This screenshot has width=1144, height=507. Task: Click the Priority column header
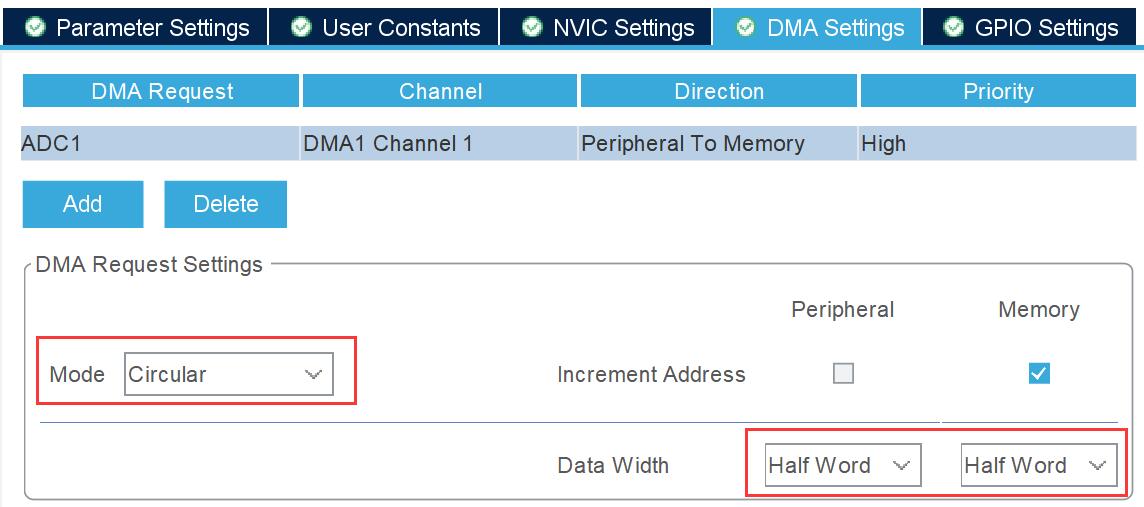click(997, 92)
